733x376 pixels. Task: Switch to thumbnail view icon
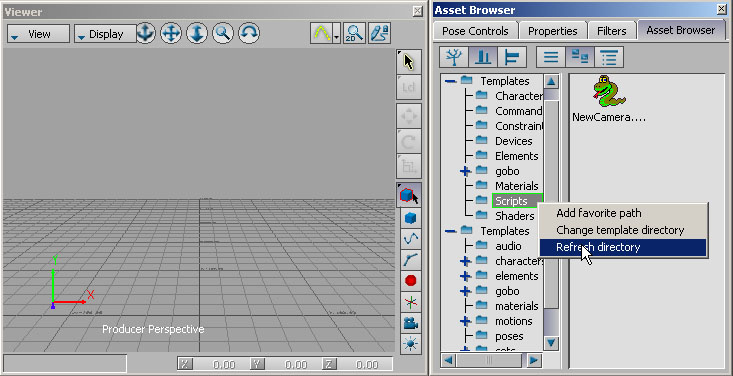click(580, 58)
